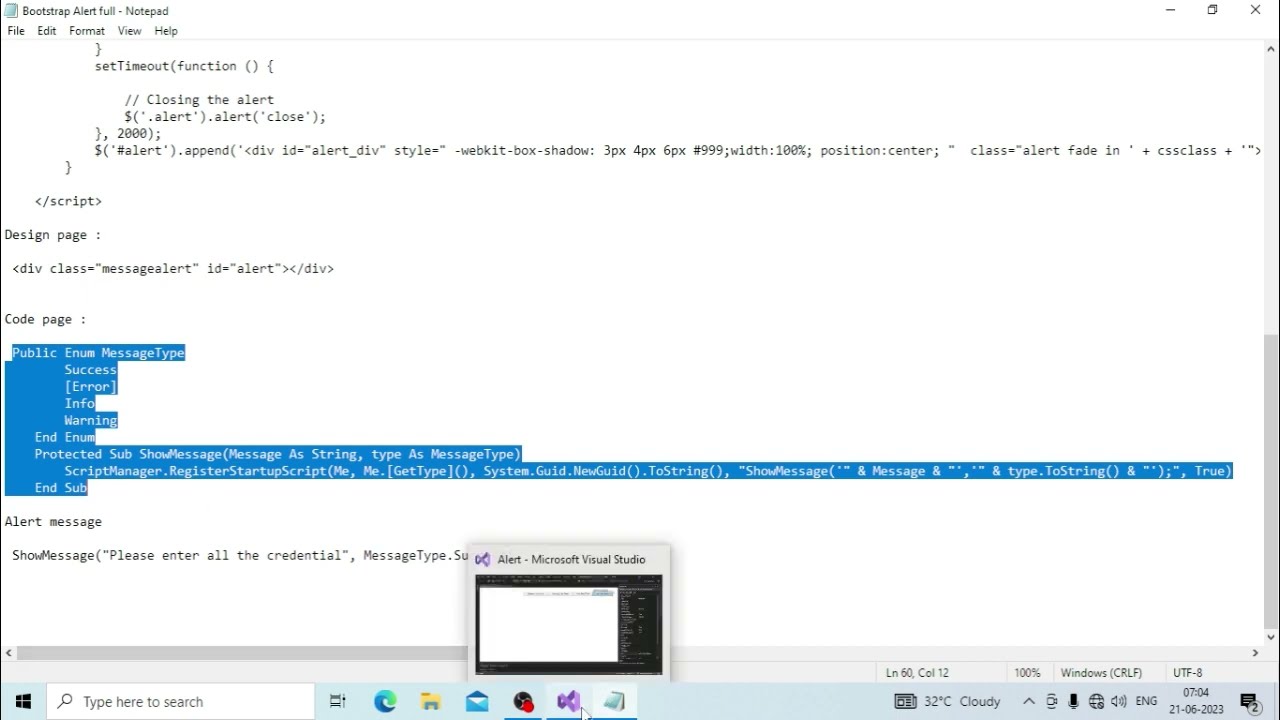Screen dimensions: 1280x720
Task: Click the '</script>' line
Action: [x=68, y=201]
